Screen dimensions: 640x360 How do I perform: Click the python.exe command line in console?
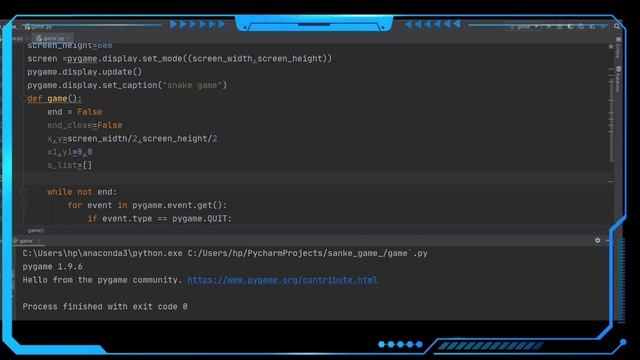(225, 253)
